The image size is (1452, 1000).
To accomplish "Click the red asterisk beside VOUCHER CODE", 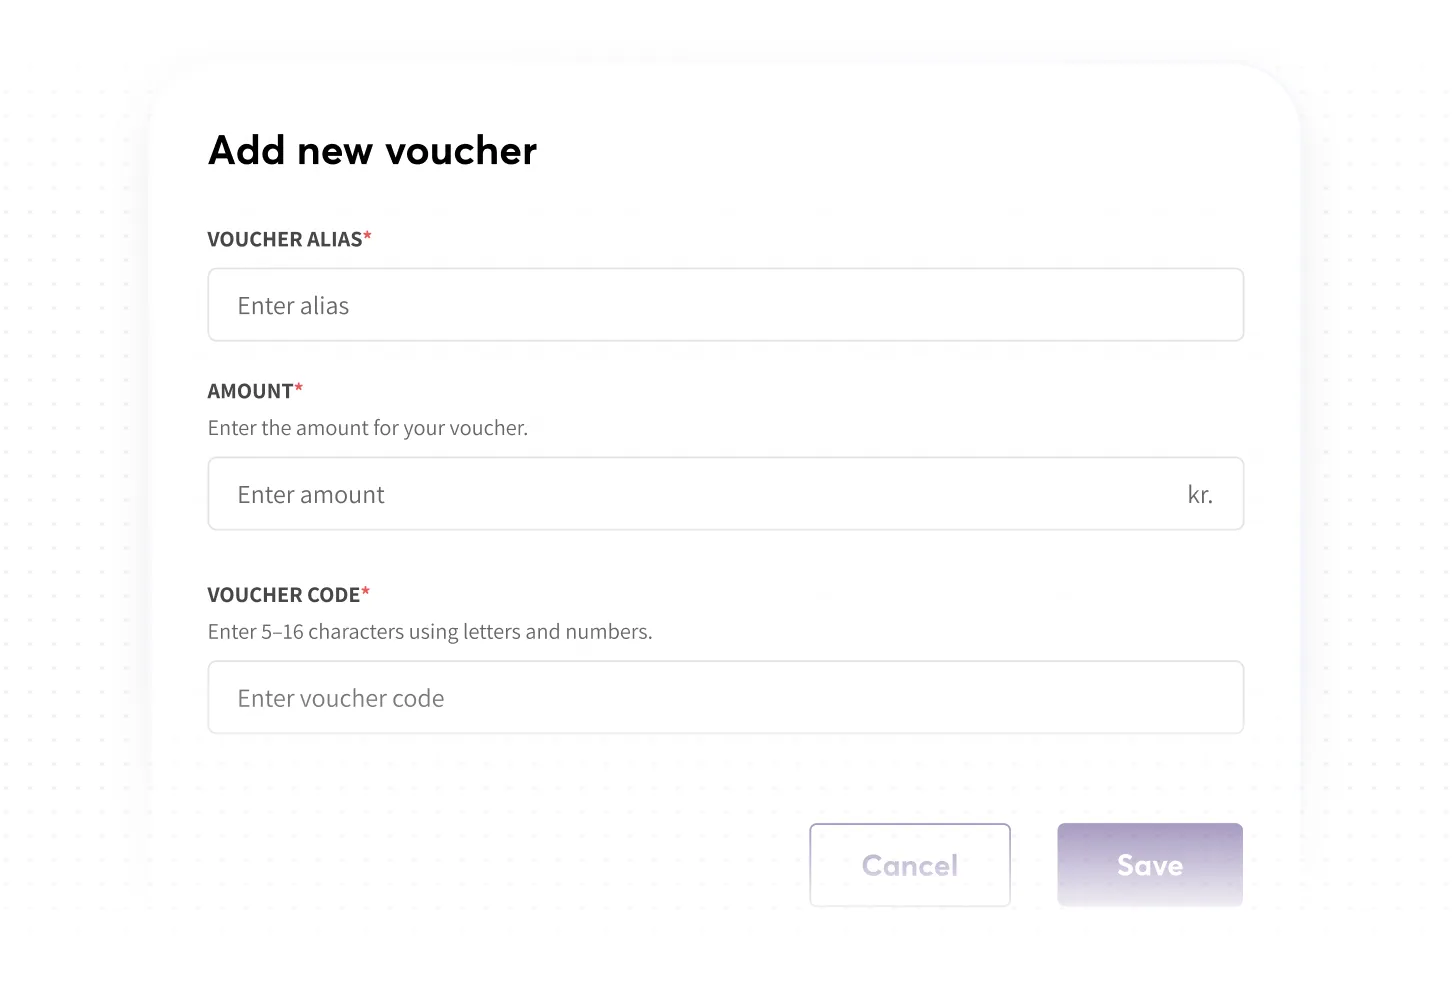I will (366, 593).
